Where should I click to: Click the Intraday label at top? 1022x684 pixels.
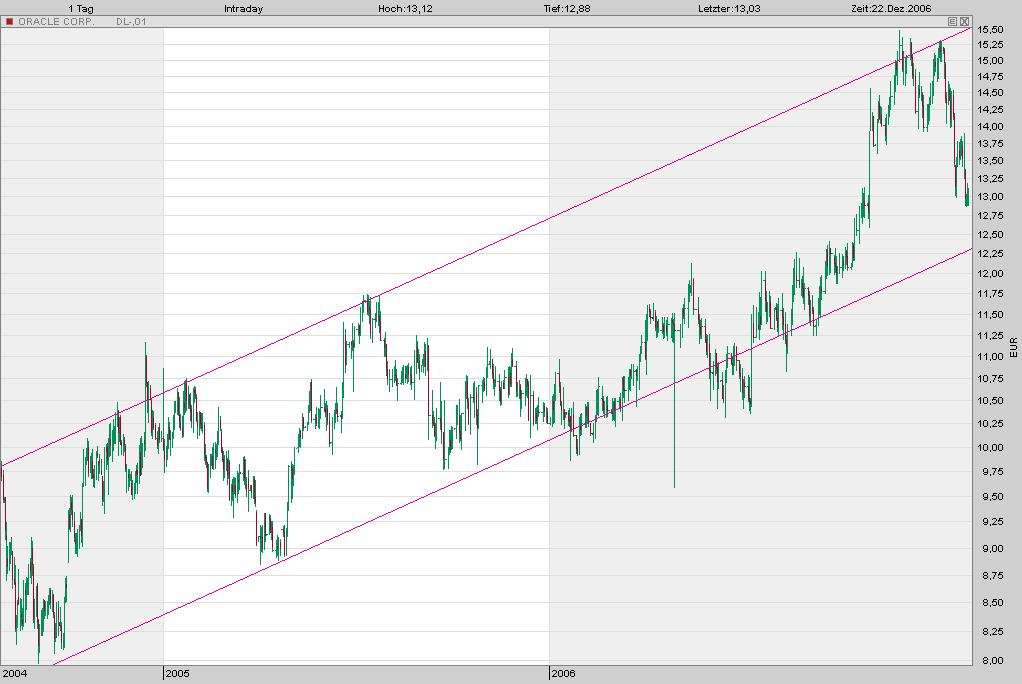pyautogui.click(x=243, y=8)
